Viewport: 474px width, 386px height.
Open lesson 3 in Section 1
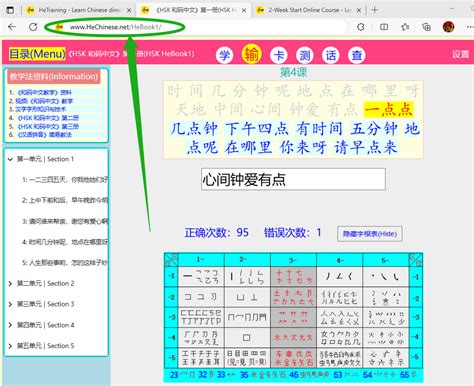click(65, 221)
